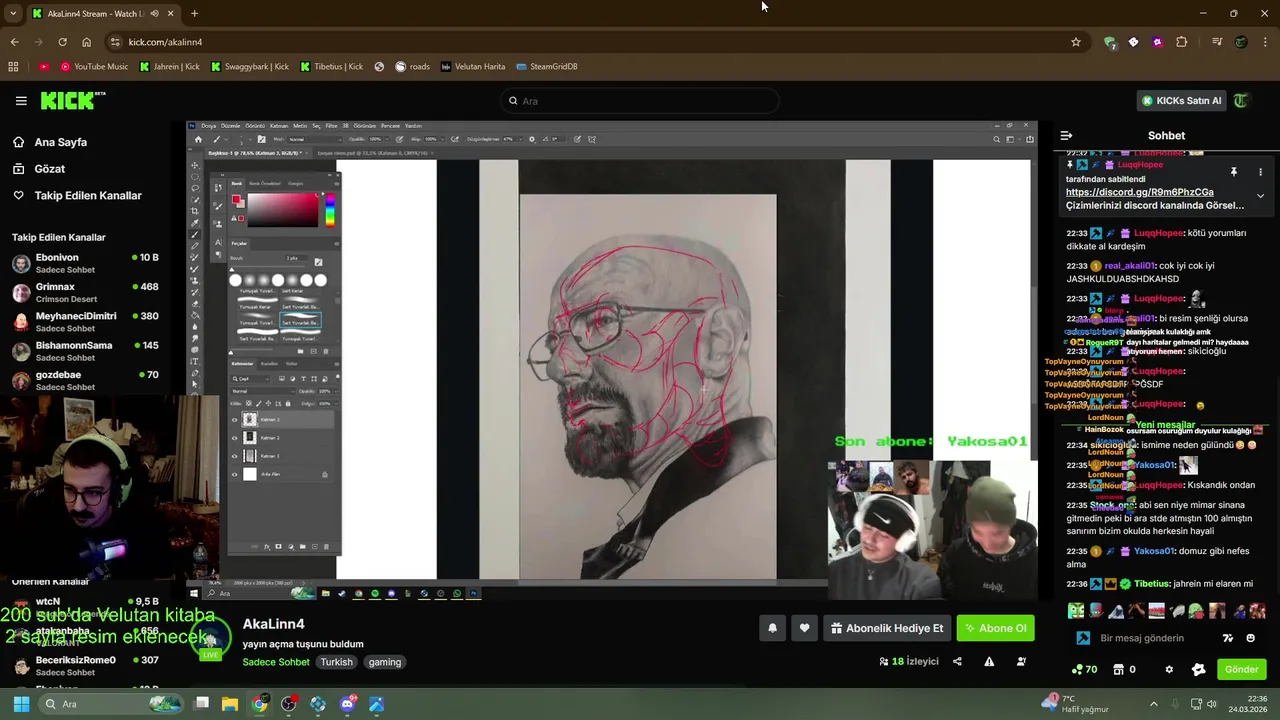The image size is (1280, 720).
Task: Open Takip Edilen Kanallar in sidebar
Action: [77, 196]
